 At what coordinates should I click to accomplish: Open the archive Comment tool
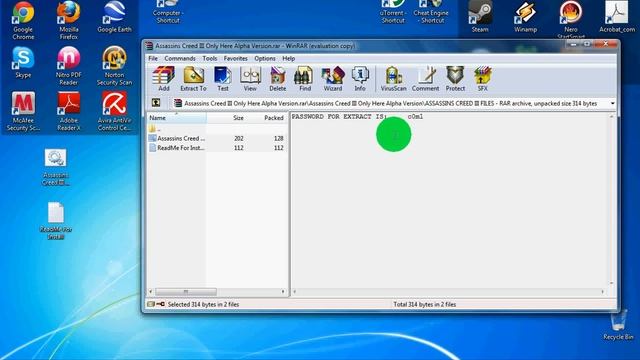pos(425,79)
